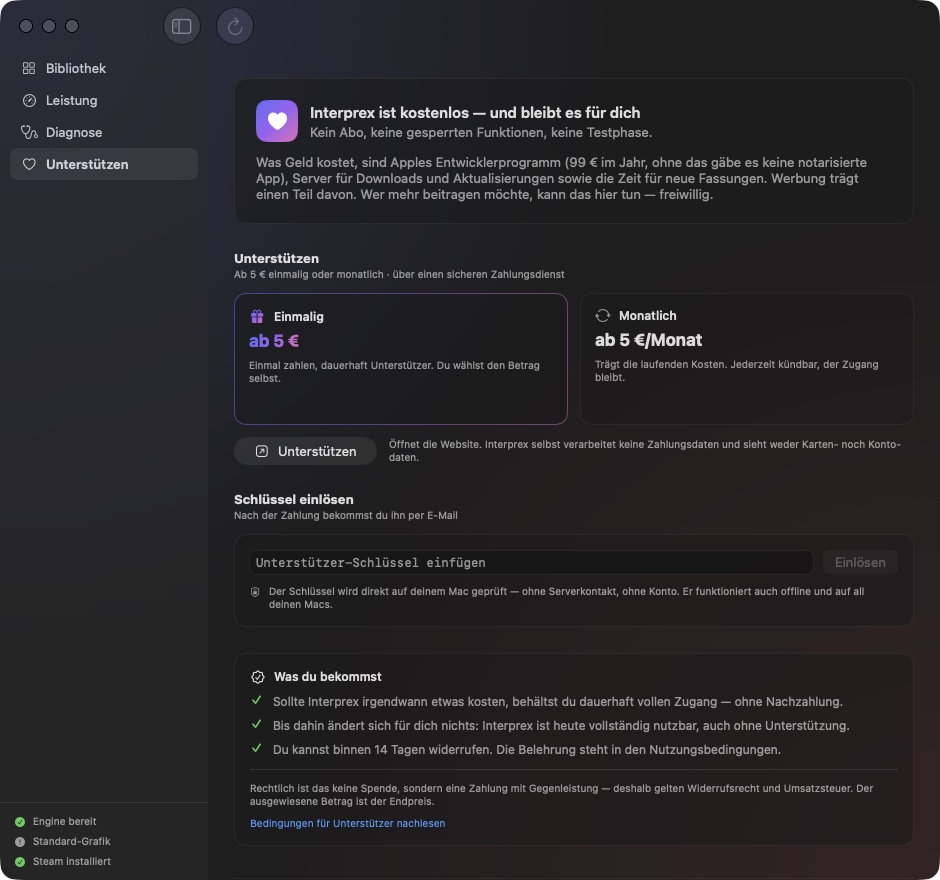940x880 pixels.
Task: Click the recurring arrows icon by Monatlich
Action: (602, 315)
